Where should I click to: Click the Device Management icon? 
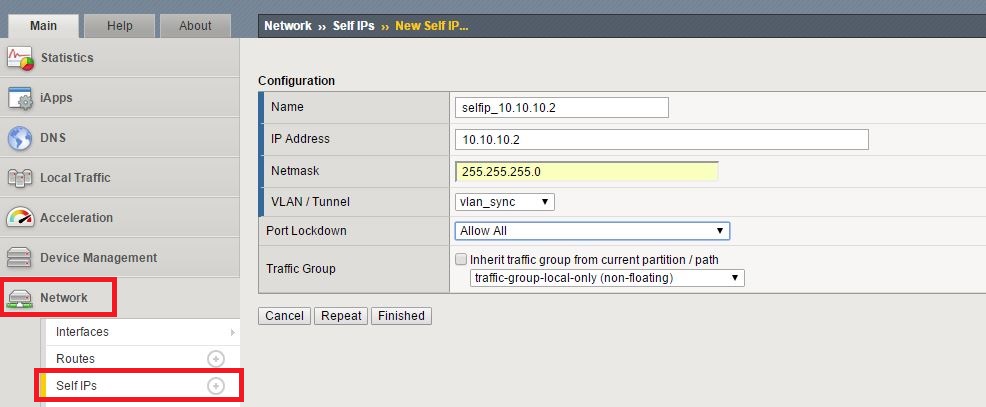[x=21, y=258]
